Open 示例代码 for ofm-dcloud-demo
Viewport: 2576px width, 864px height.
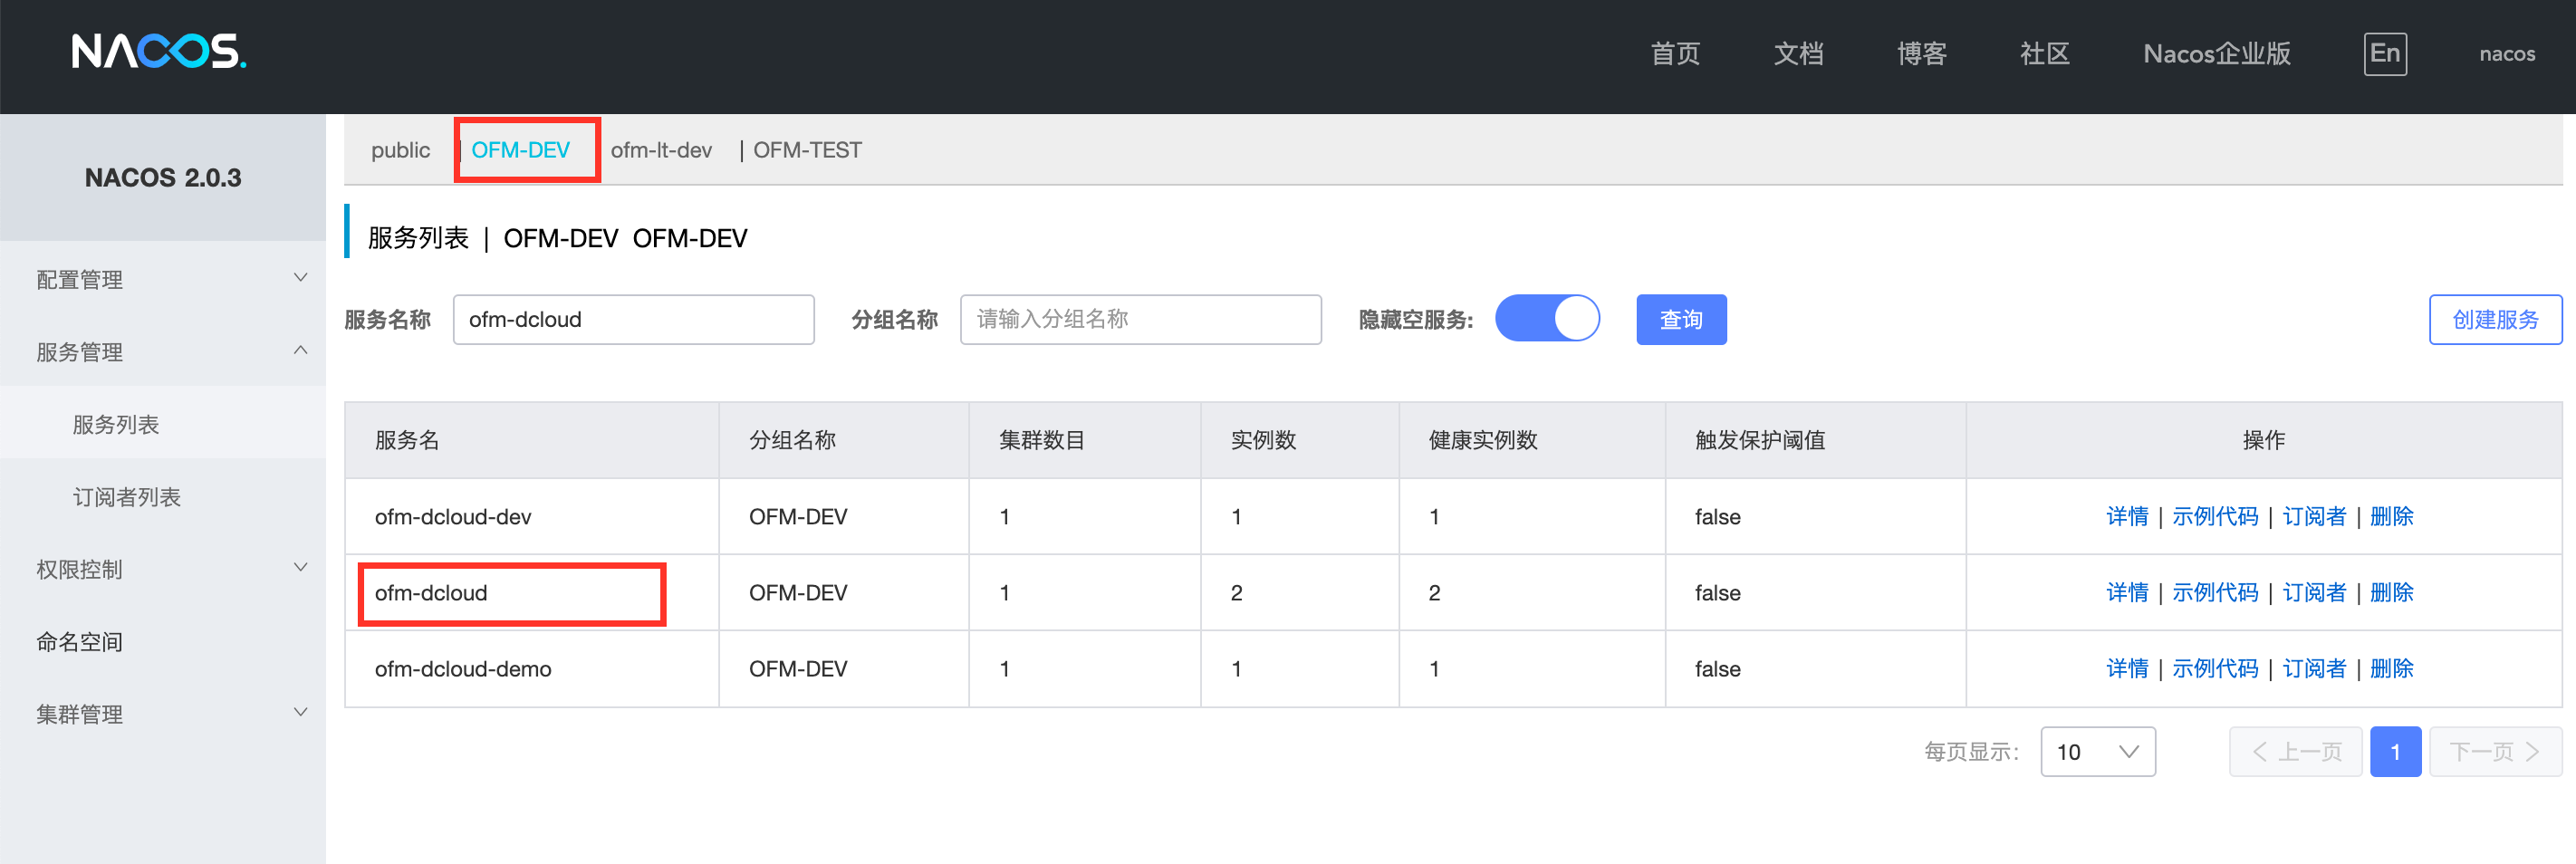2215,668
